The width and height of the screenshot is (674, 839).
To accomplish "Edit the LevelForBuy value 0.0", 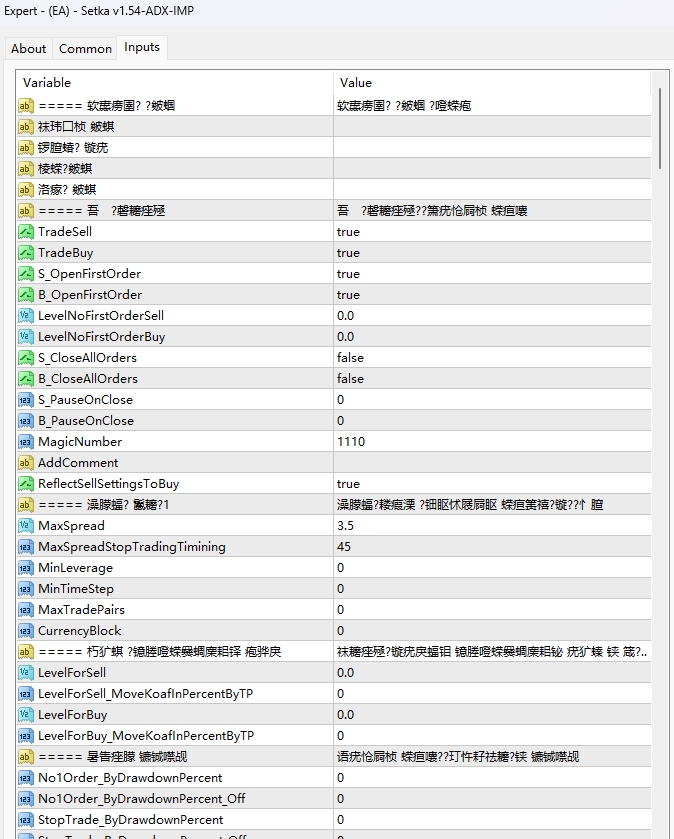I will (492, 715).
